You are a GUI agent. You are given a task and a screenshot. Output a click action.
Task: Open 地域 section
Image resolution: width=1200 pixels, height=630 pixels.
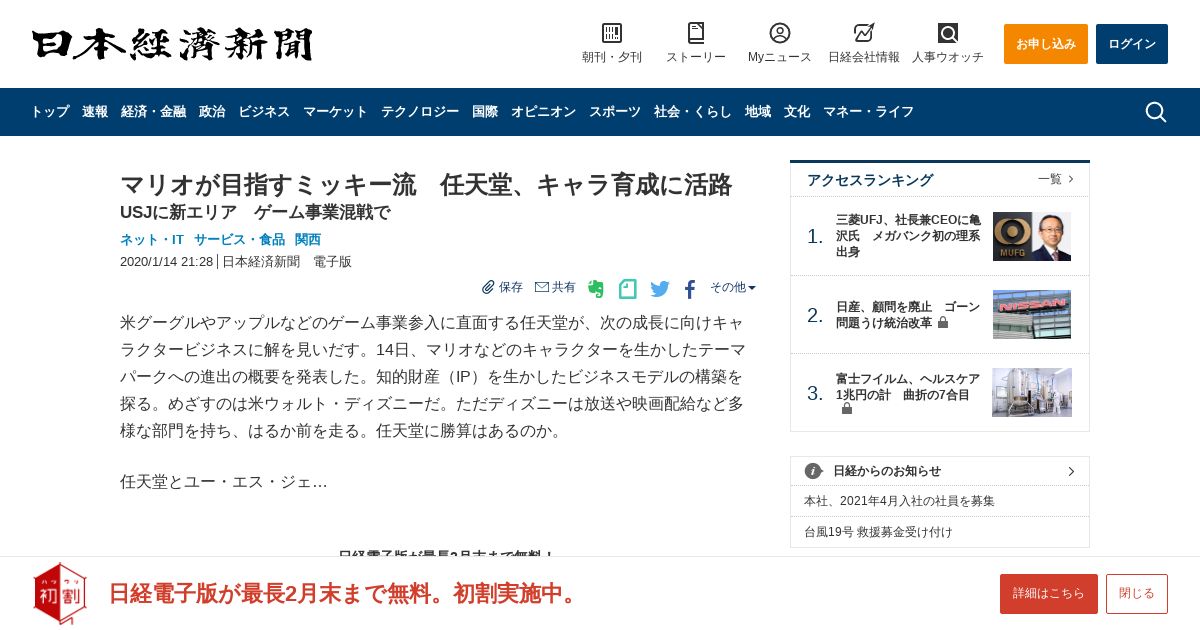[x=758, y=112]
